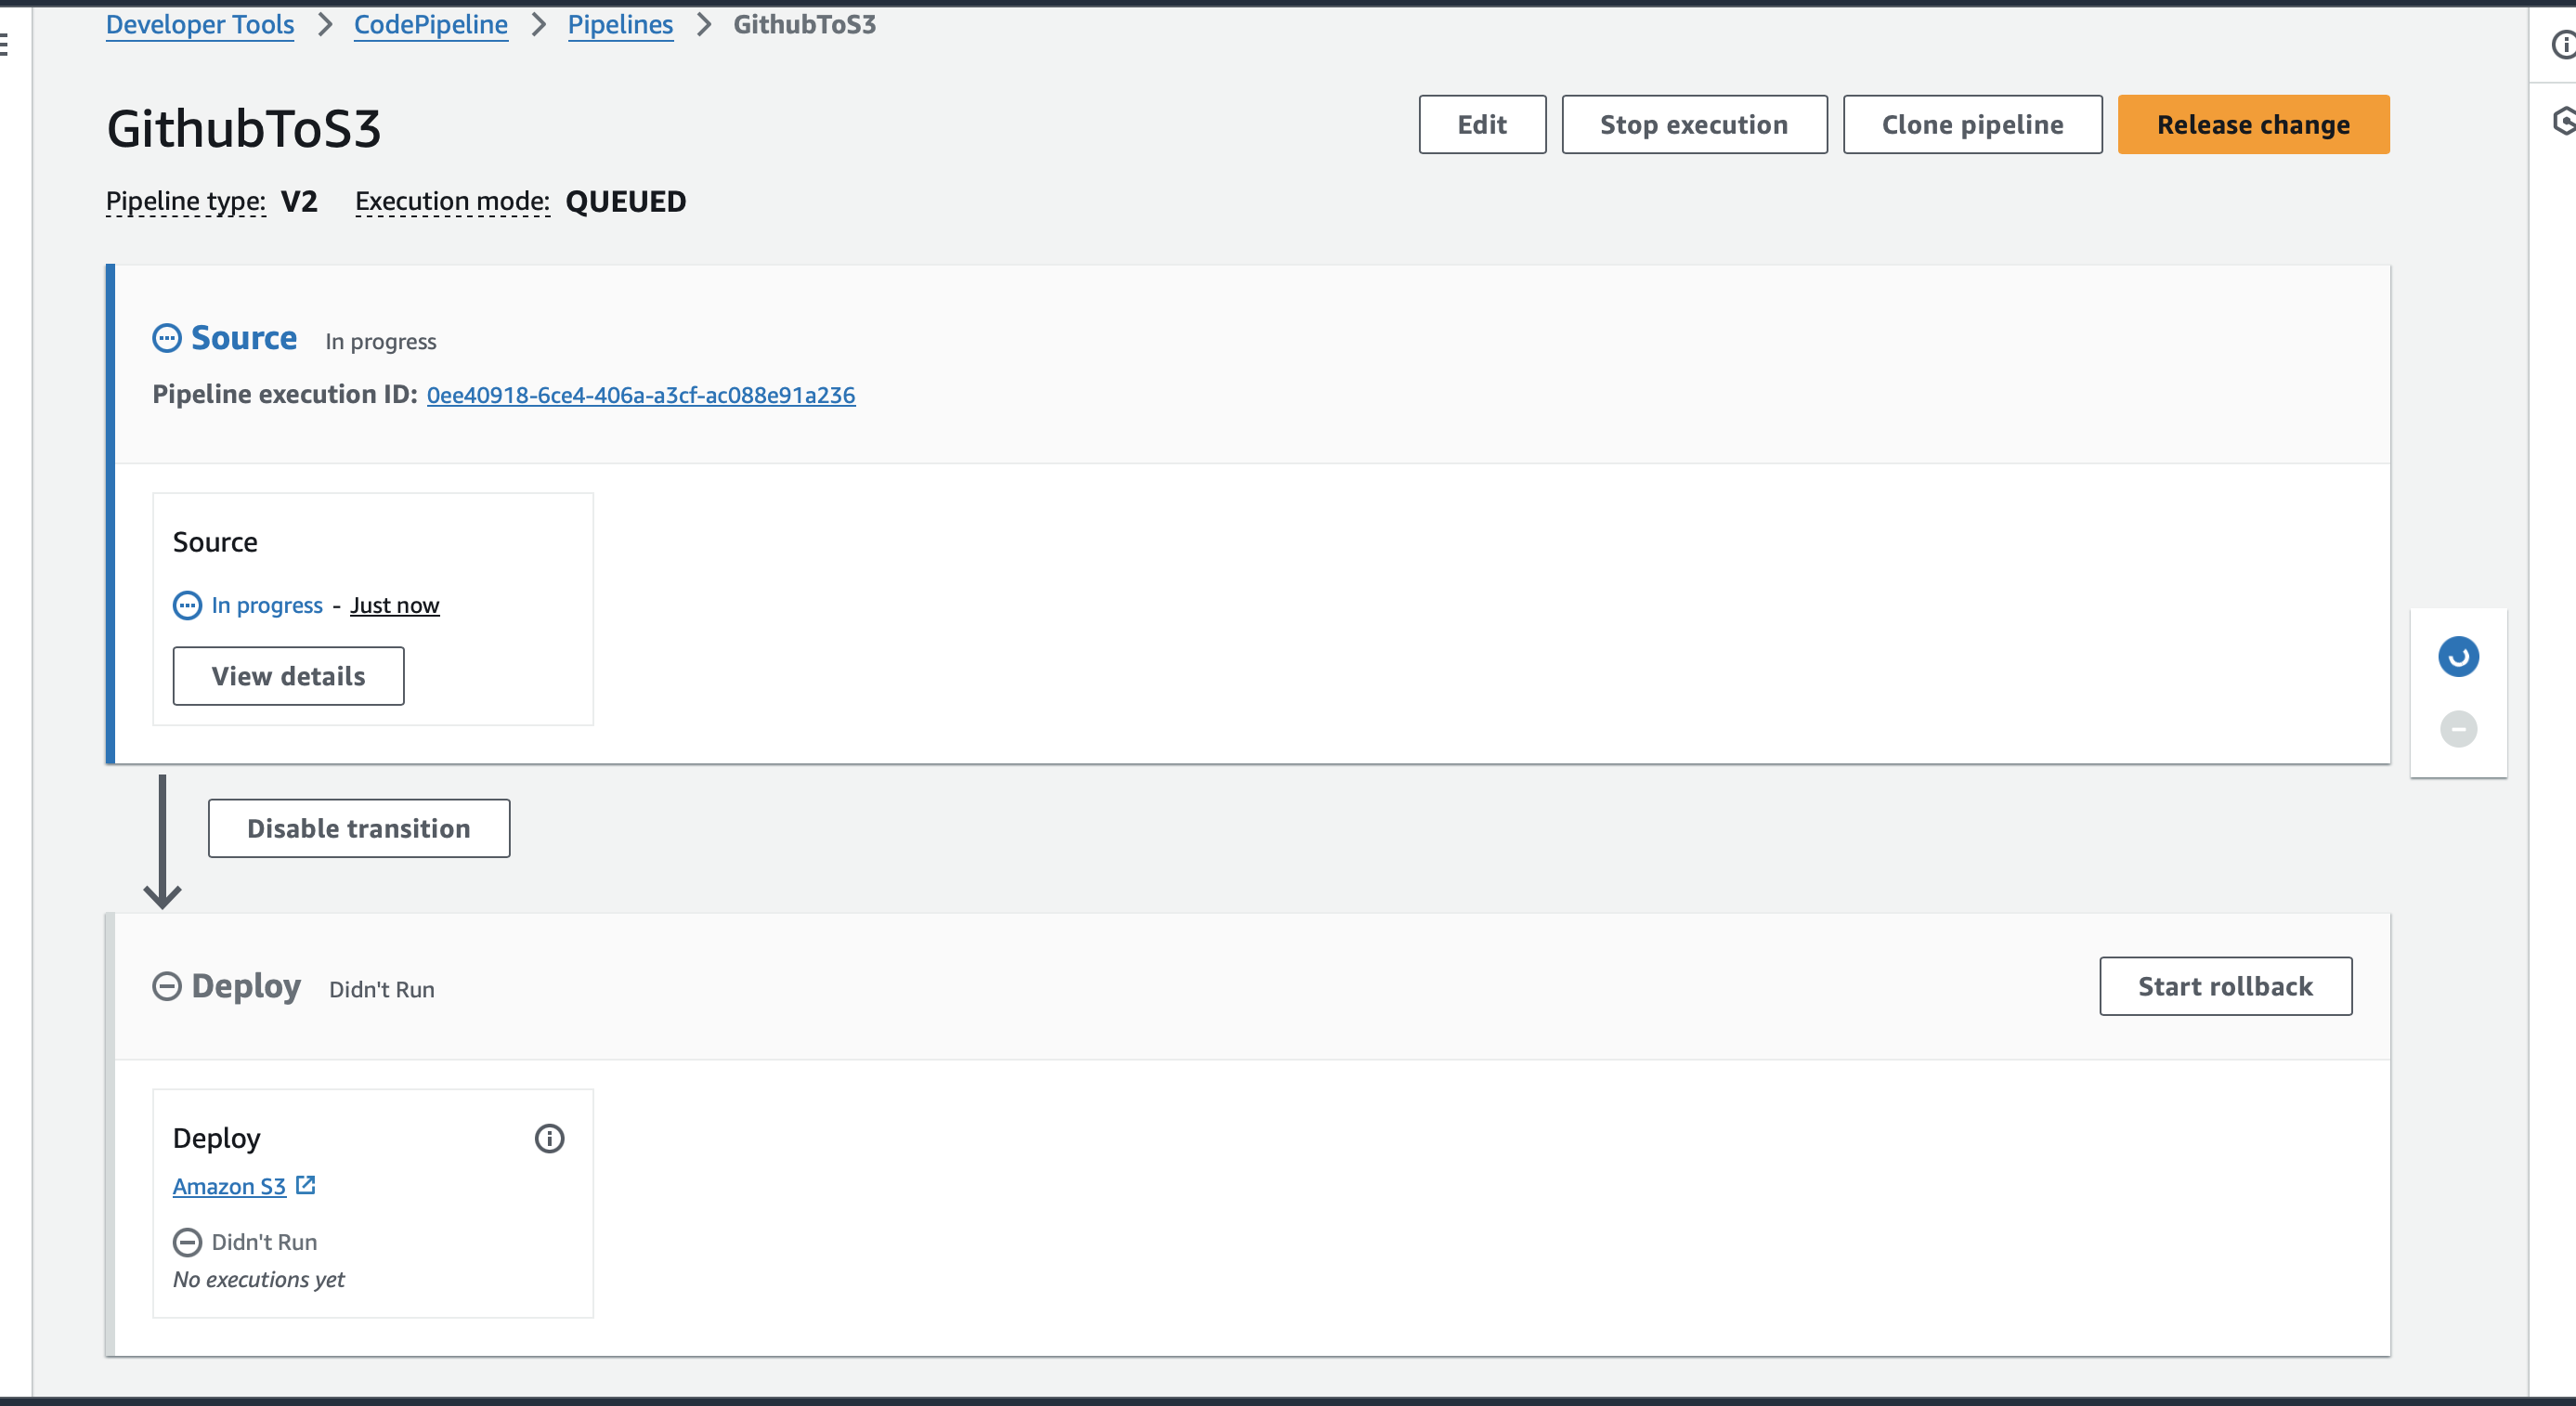Go to CodePipeline breadcrumb
The height and width of the screenshot is (1406, 2576).
[x=431, y=25]
